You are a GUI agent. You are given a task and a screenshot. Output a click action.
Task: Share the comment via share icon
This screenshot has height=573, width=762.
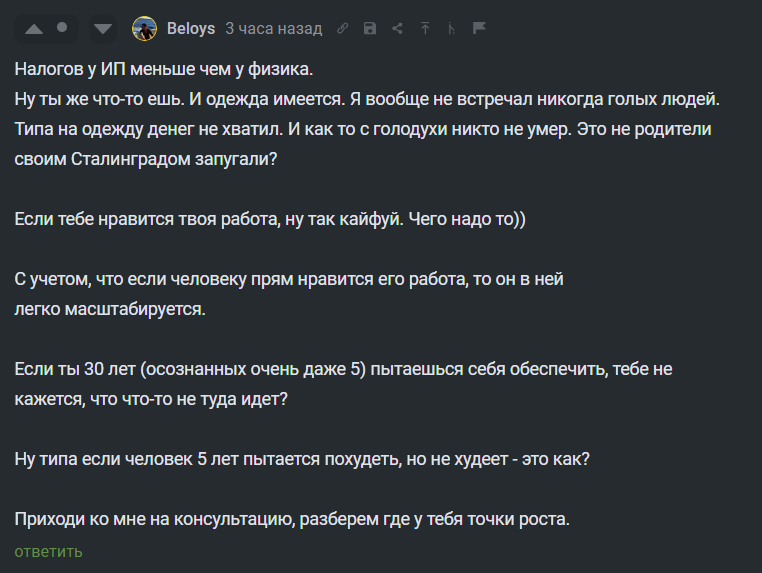tap(397, 29)
